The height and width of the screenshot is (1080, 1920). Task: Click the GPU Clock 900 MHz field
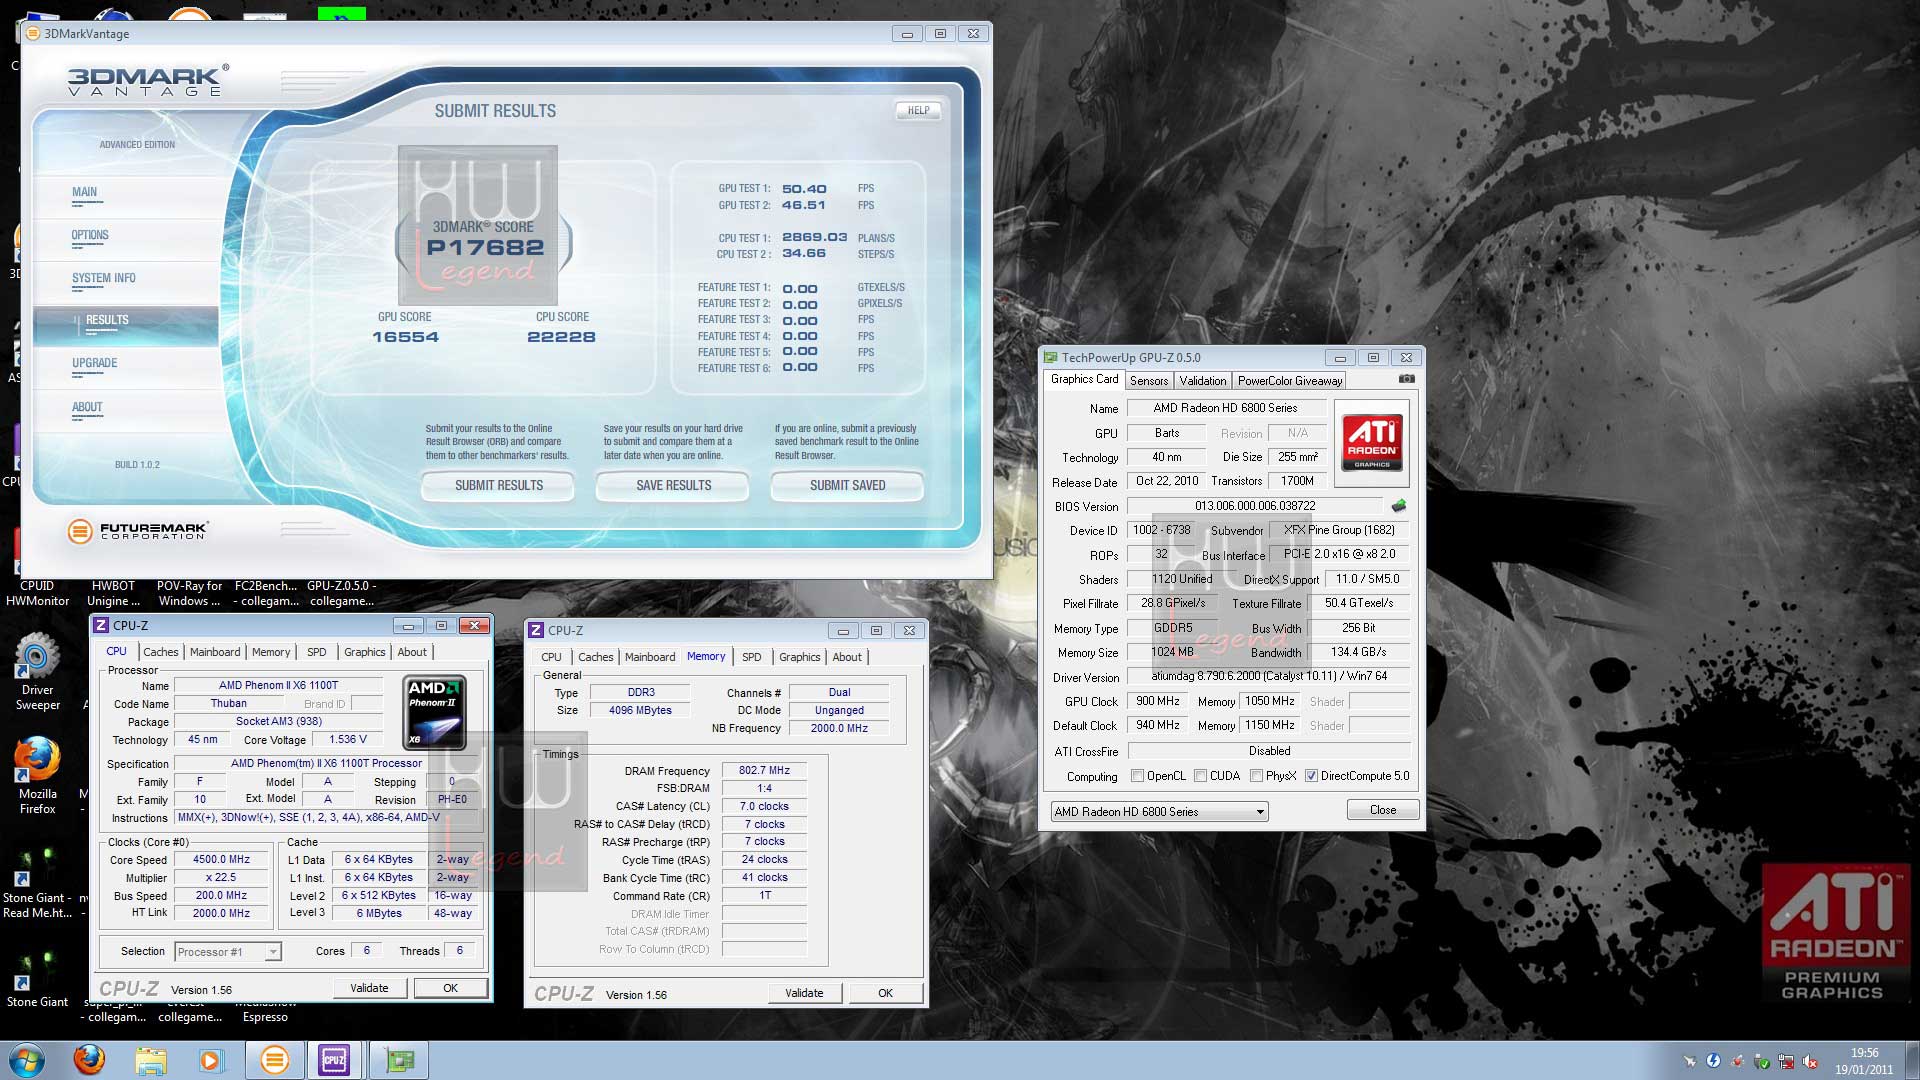pyautogui.click(x=1157, y=702)
